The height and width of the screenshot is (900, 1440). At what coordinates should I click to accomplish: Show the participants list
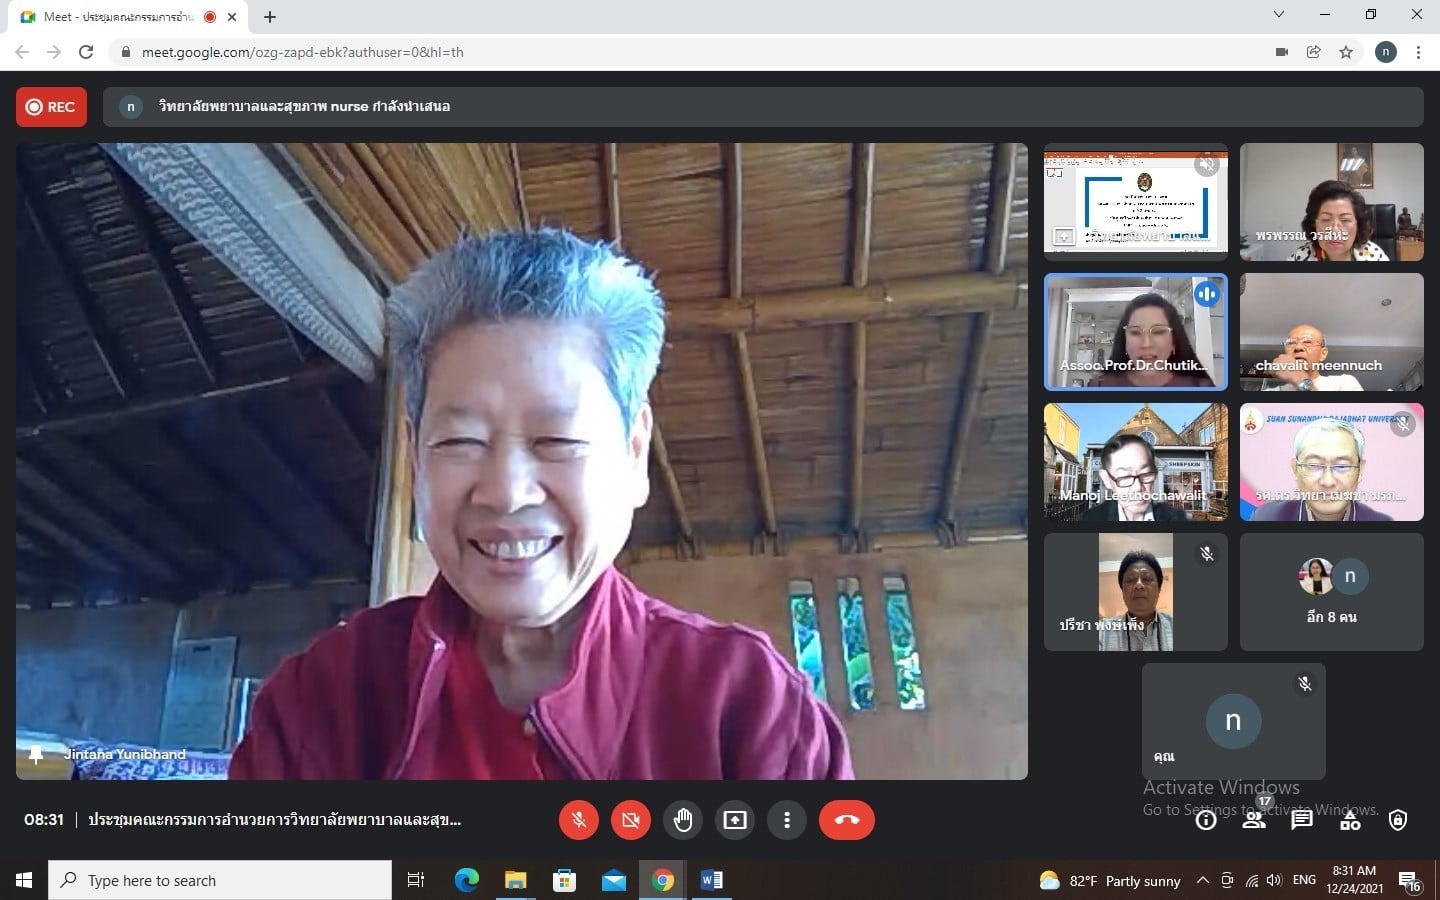pyautogui.click(x=1253, y=821)
